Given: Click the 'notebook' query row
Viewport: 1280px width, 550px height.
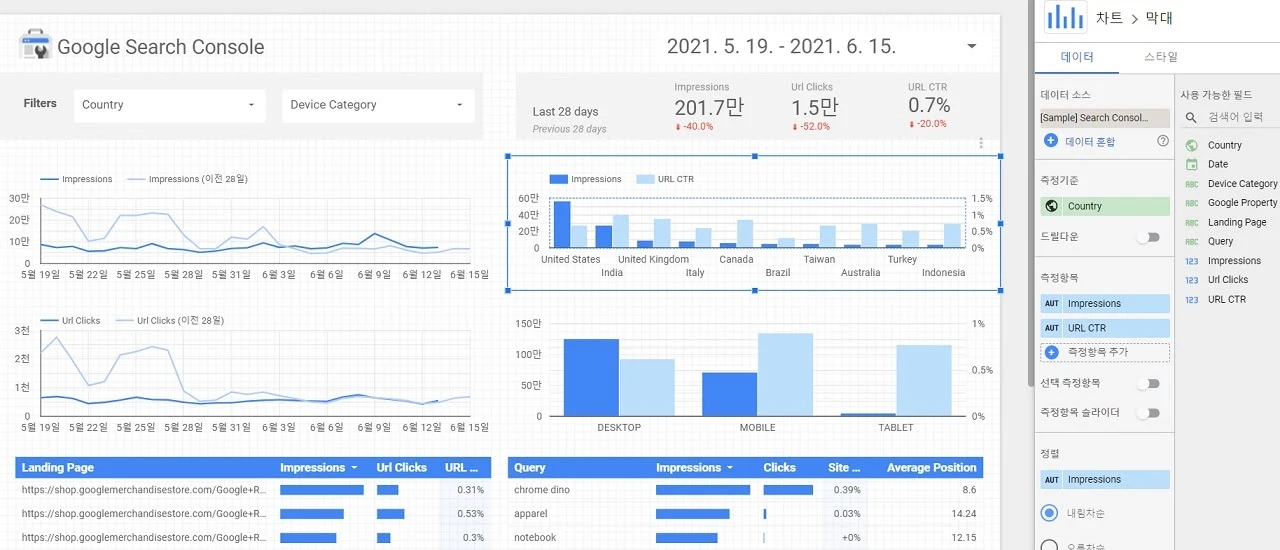Looking at the screenshot, I should 745,538.
